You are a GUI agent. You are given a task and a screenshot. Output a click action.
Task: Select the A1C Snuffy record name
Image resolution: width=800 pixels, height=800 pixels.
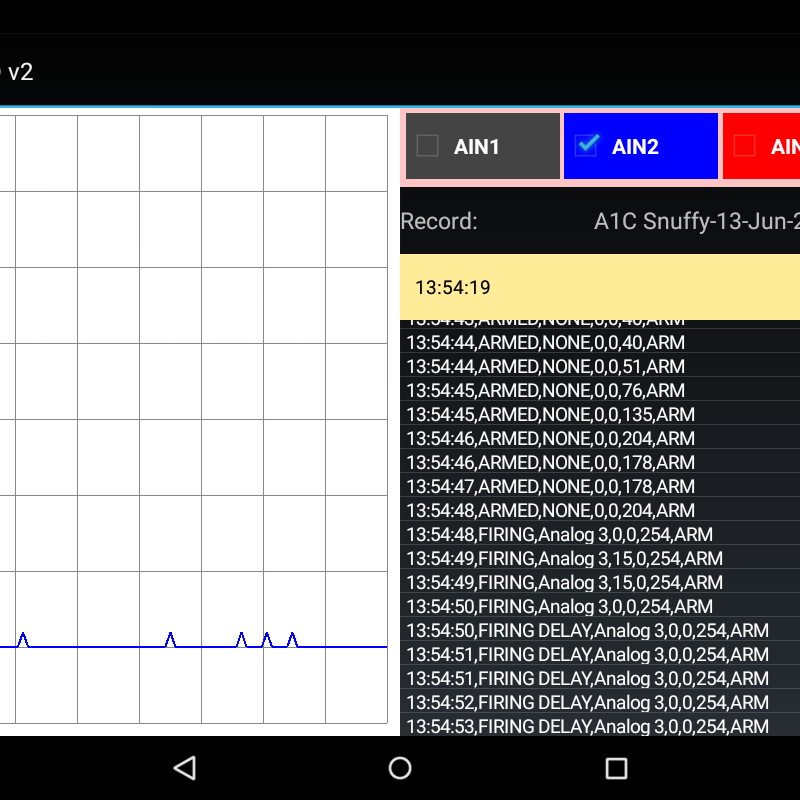tap(696, 221)
